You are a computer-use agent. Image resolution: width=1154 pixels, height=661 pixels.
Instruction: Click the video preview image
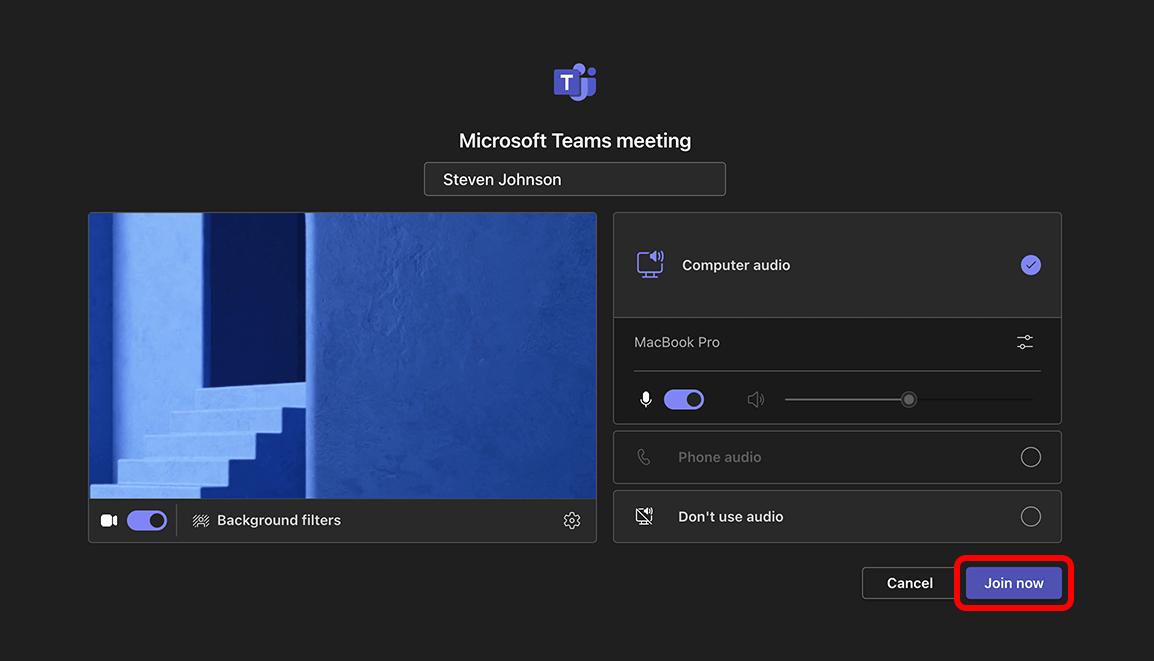point(342,356)
